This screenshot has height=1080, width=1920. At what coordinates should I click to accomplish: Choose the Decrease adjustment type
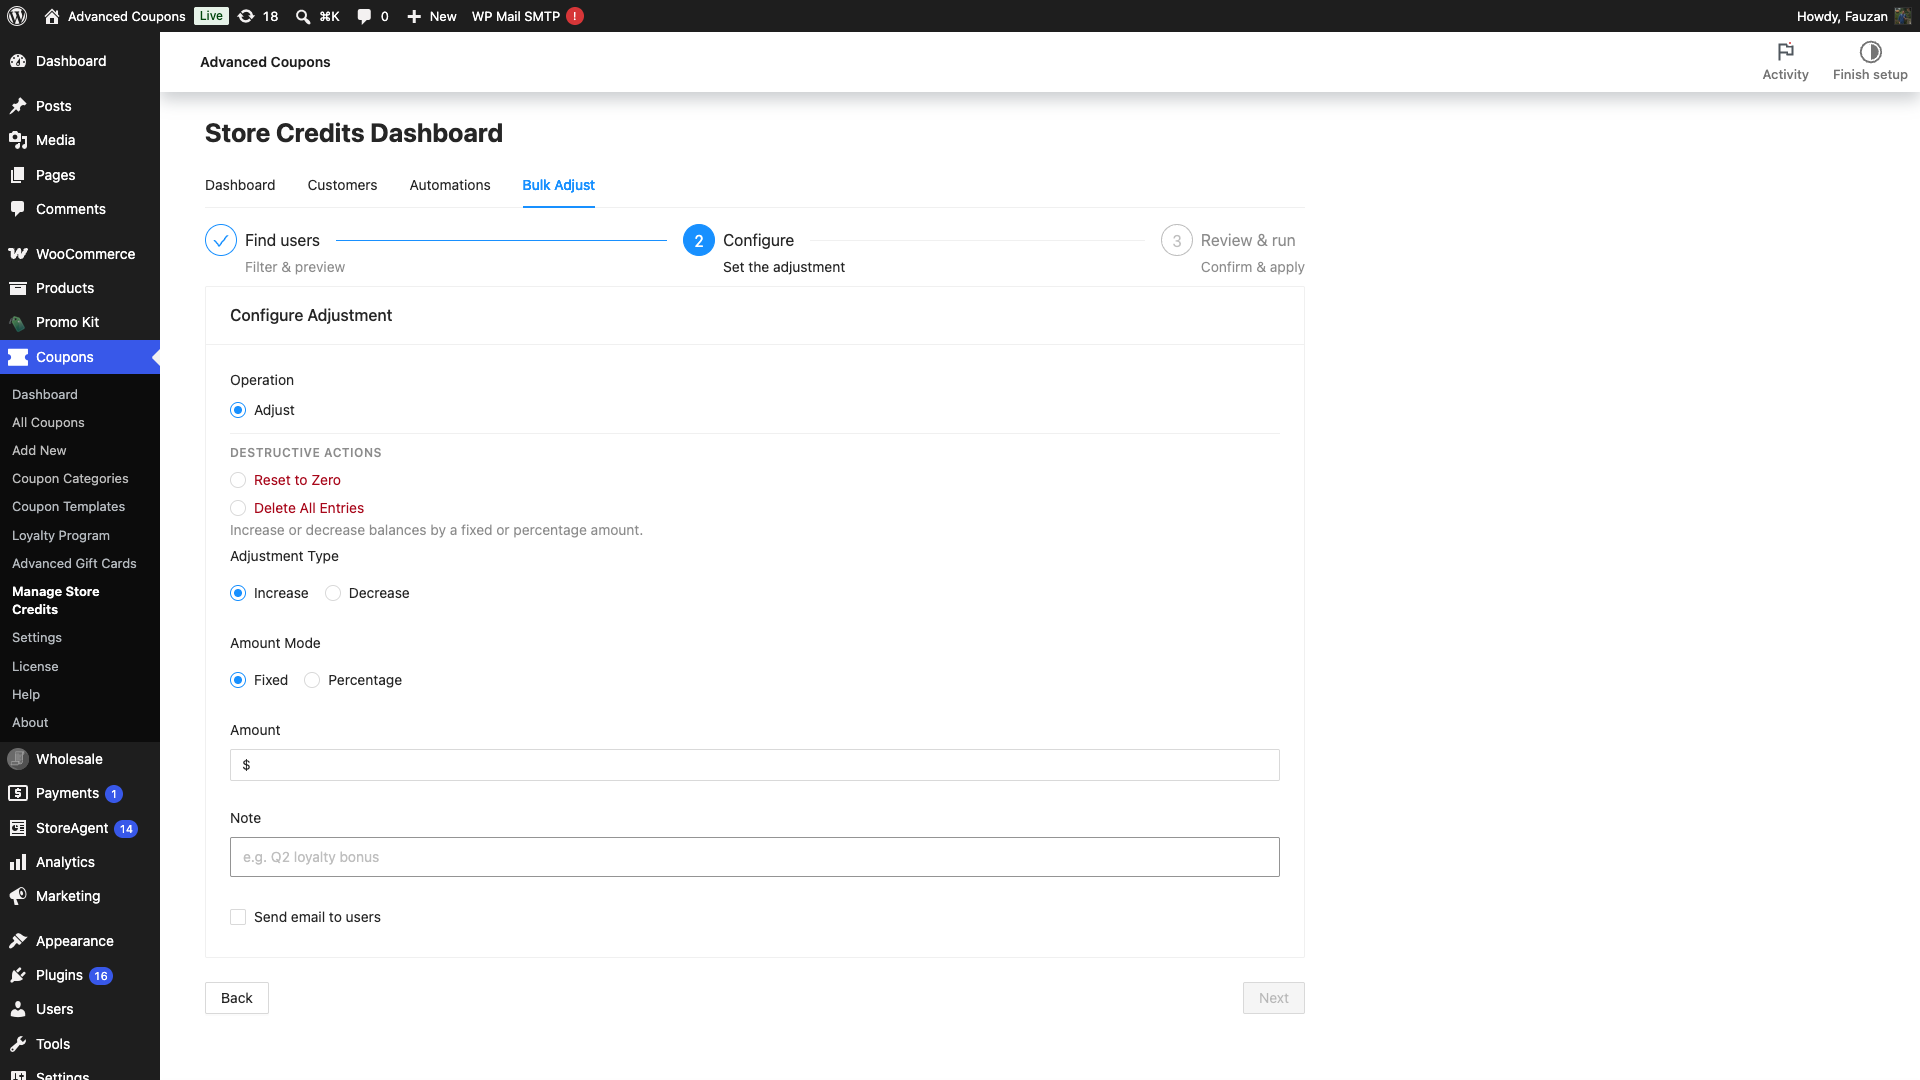333,593
